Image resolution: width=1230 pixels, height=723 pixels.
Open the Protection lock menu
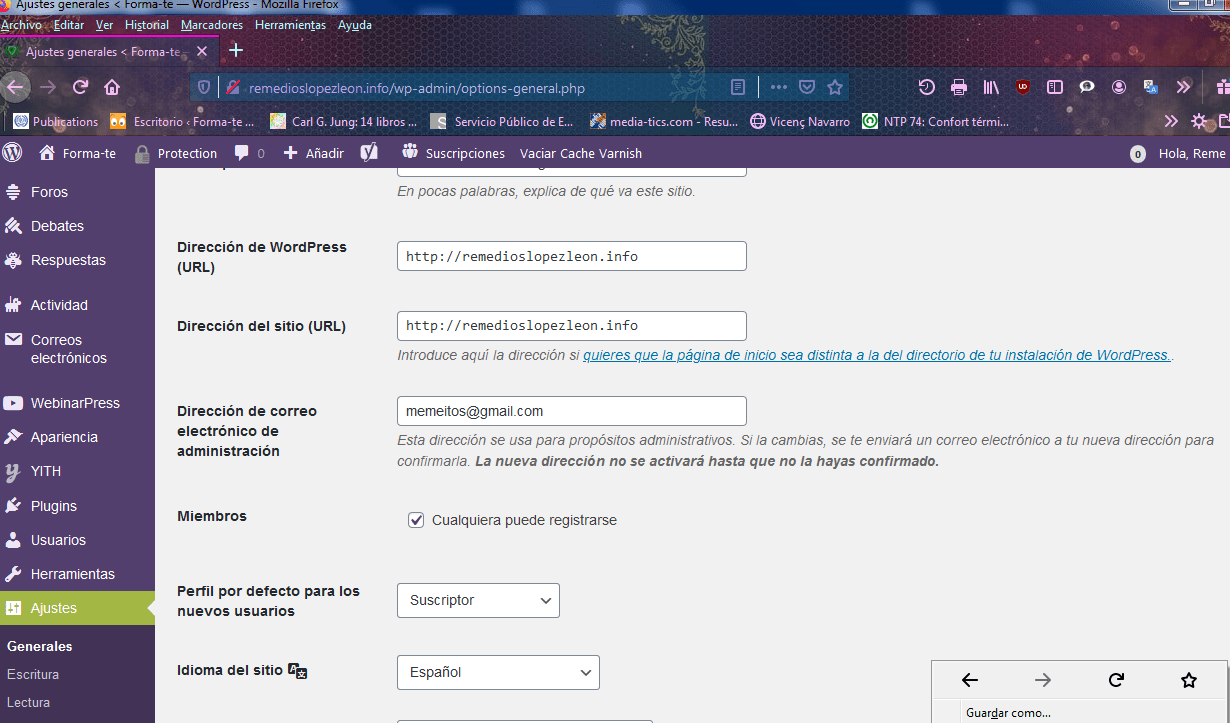pos(175,153)
